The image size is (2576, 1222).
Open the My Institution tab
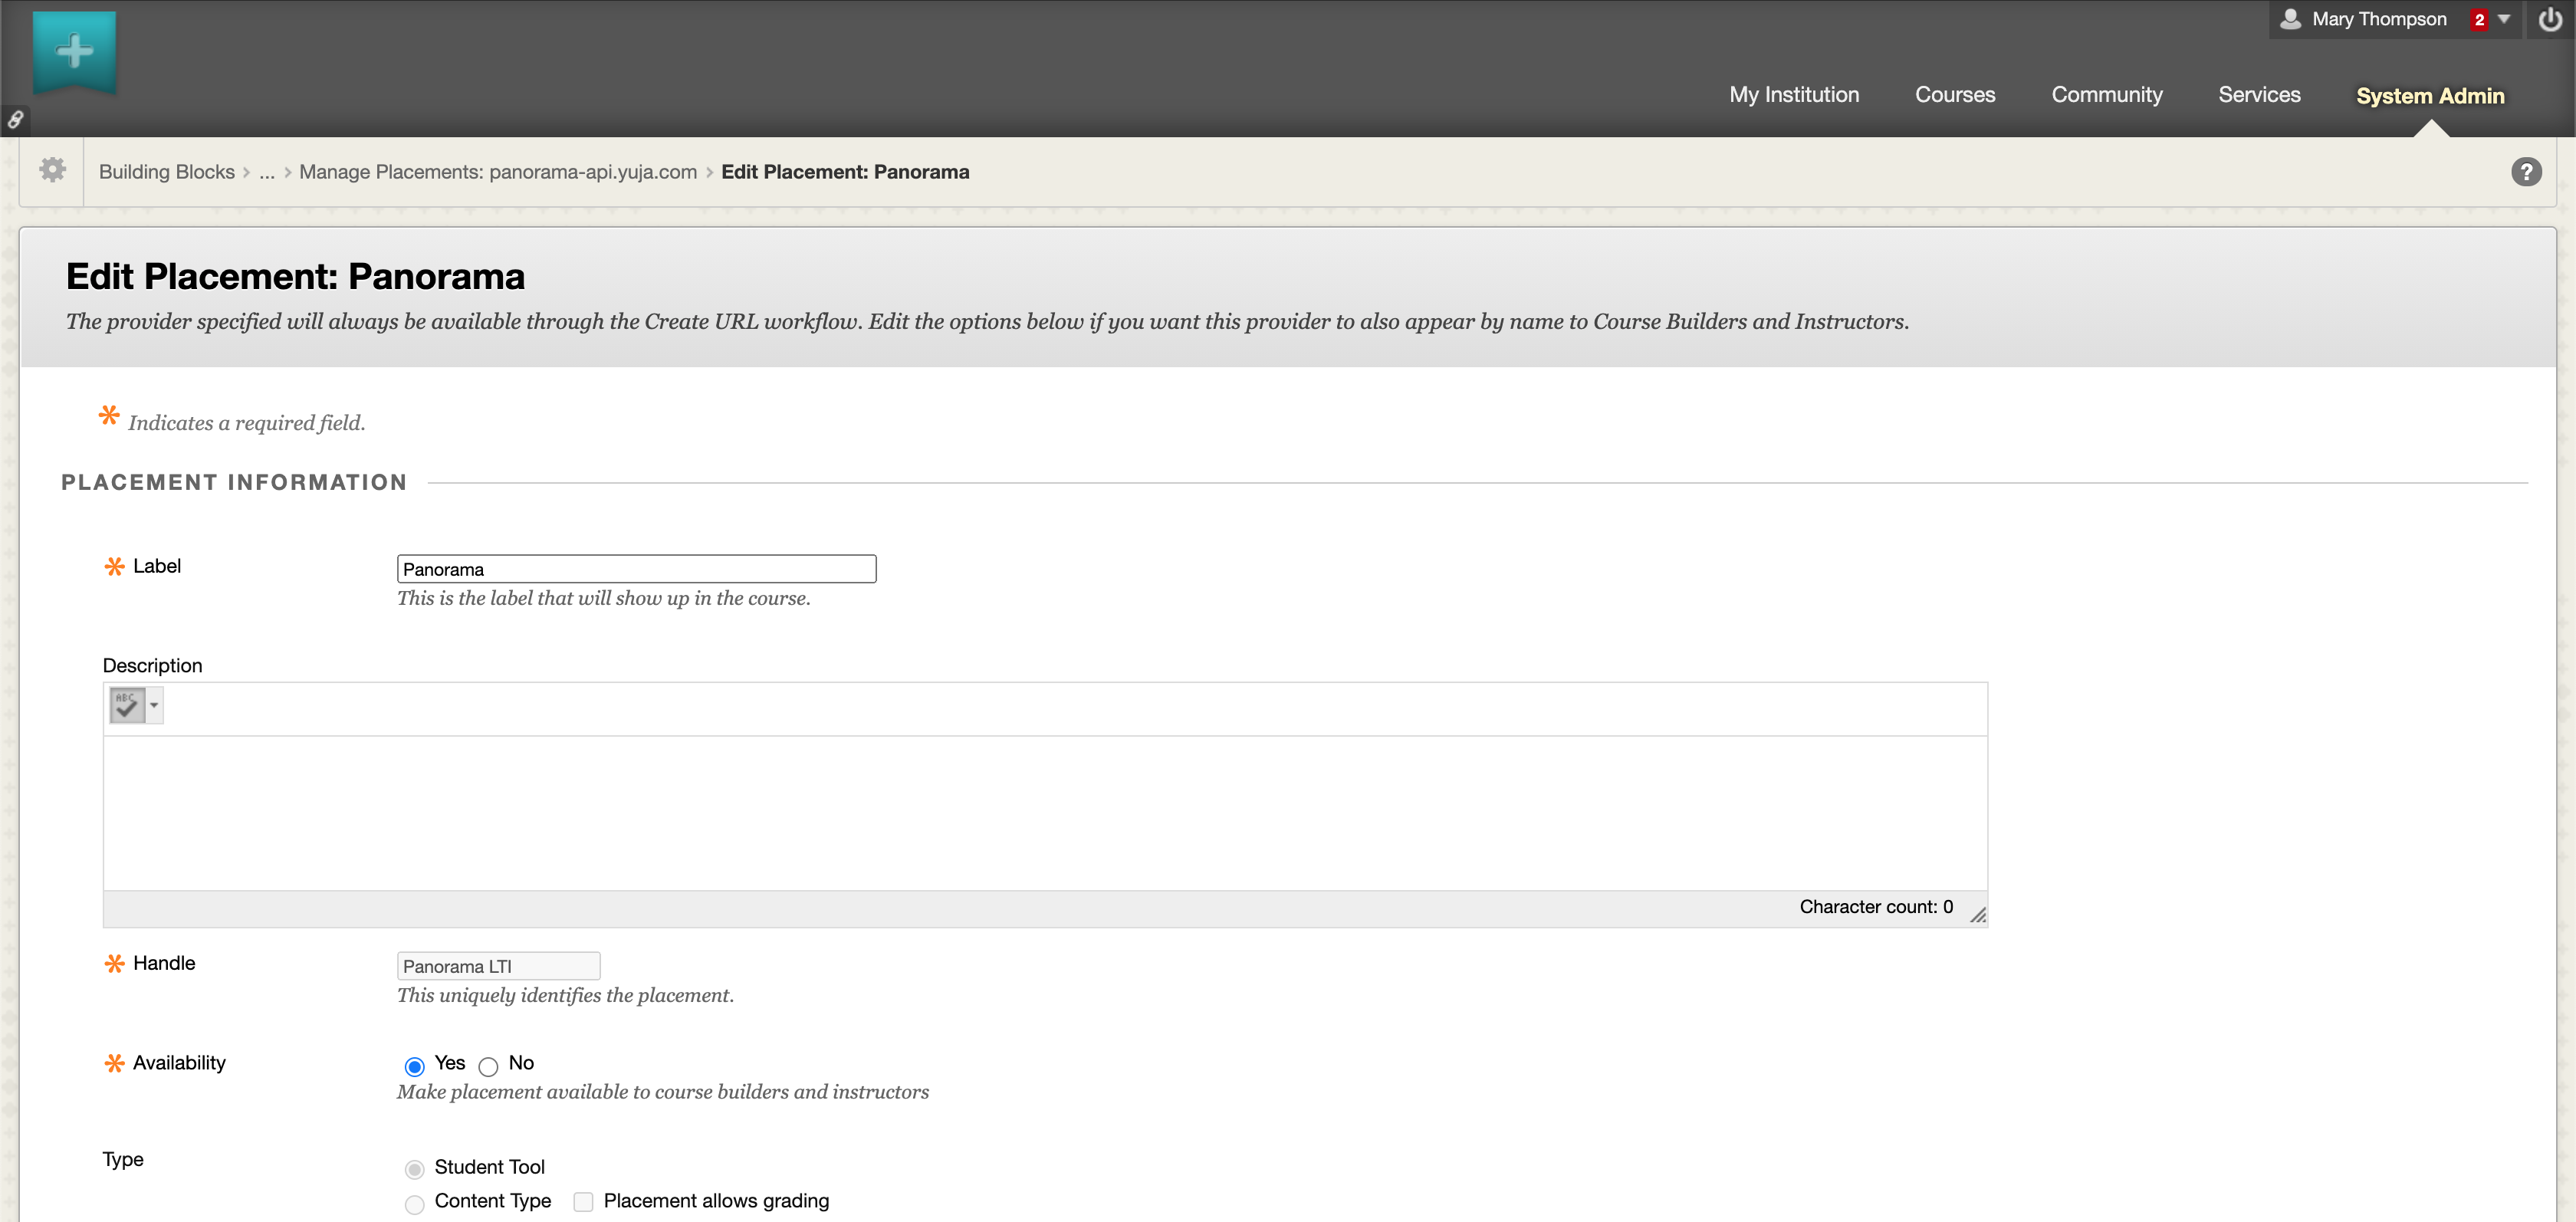[x=1794, y=95]
